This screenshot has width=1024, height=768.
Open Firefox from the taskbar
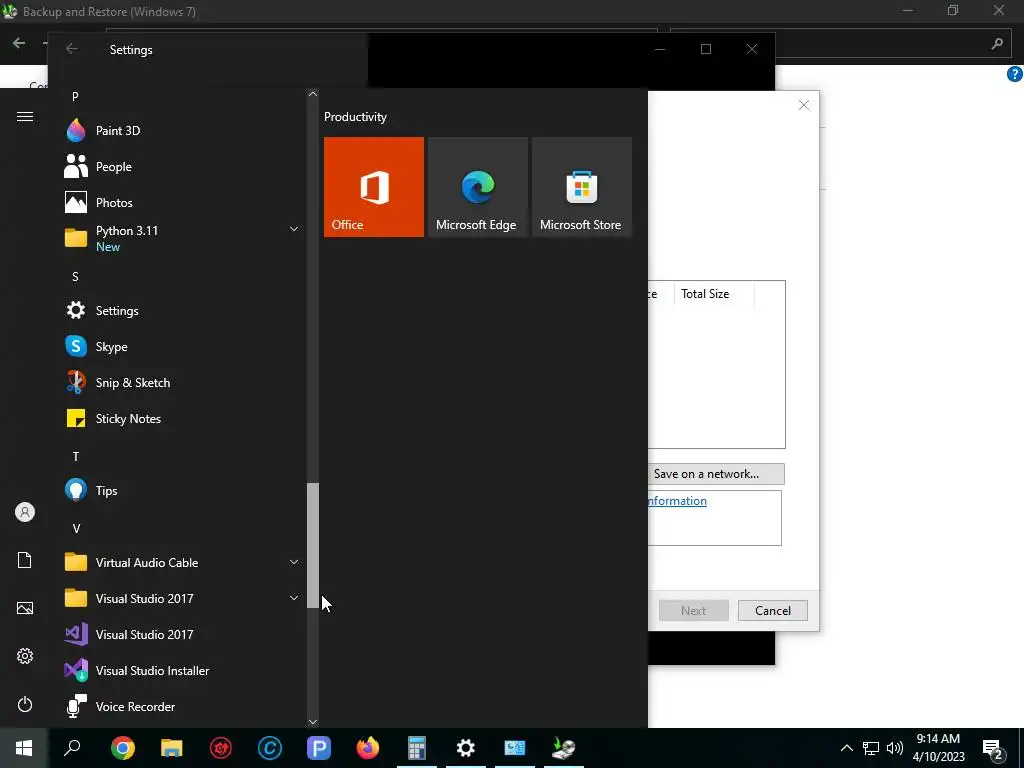368,748
